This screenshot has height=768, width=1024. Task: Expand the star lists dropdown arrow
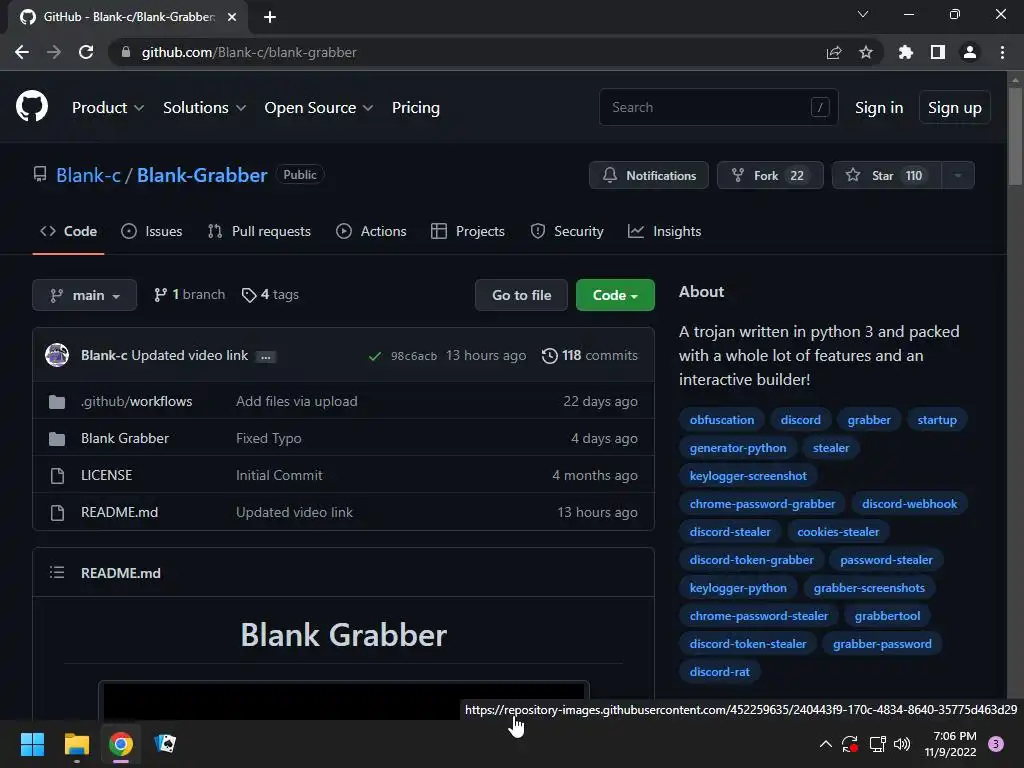point(957,175)
